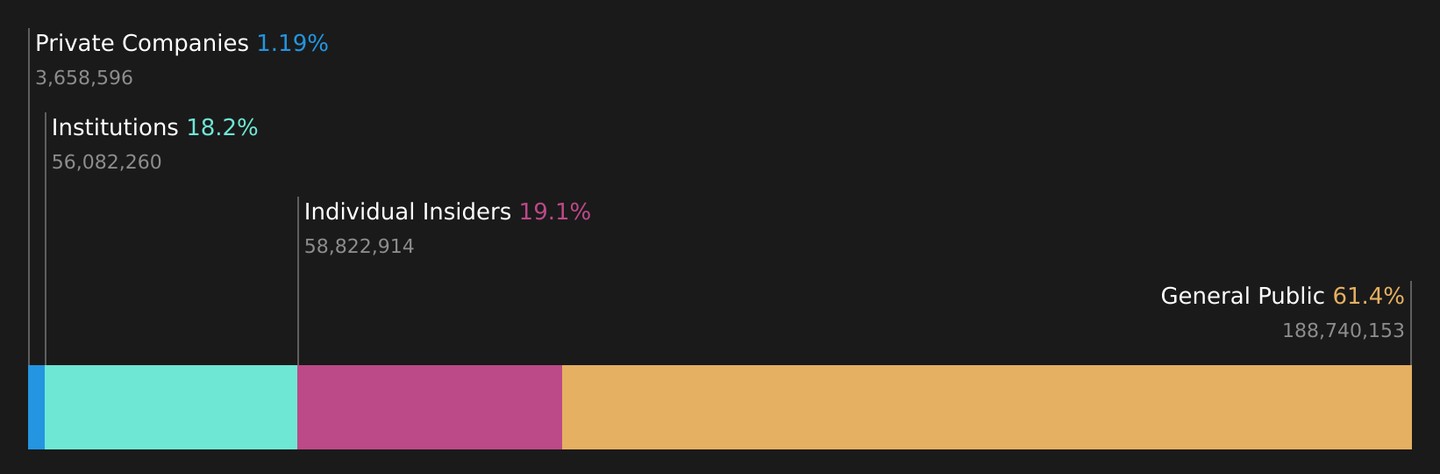Select the 61.4% percentage value
The image size is (1440, 474).
tap(1368, 296)
